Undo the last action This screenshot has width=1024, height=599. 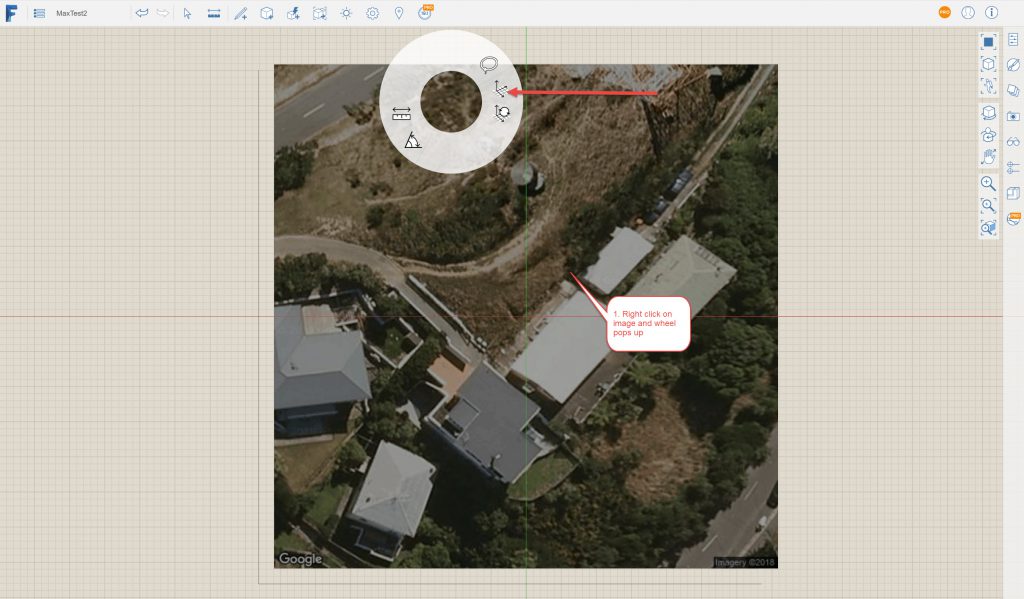coord(141,13)
